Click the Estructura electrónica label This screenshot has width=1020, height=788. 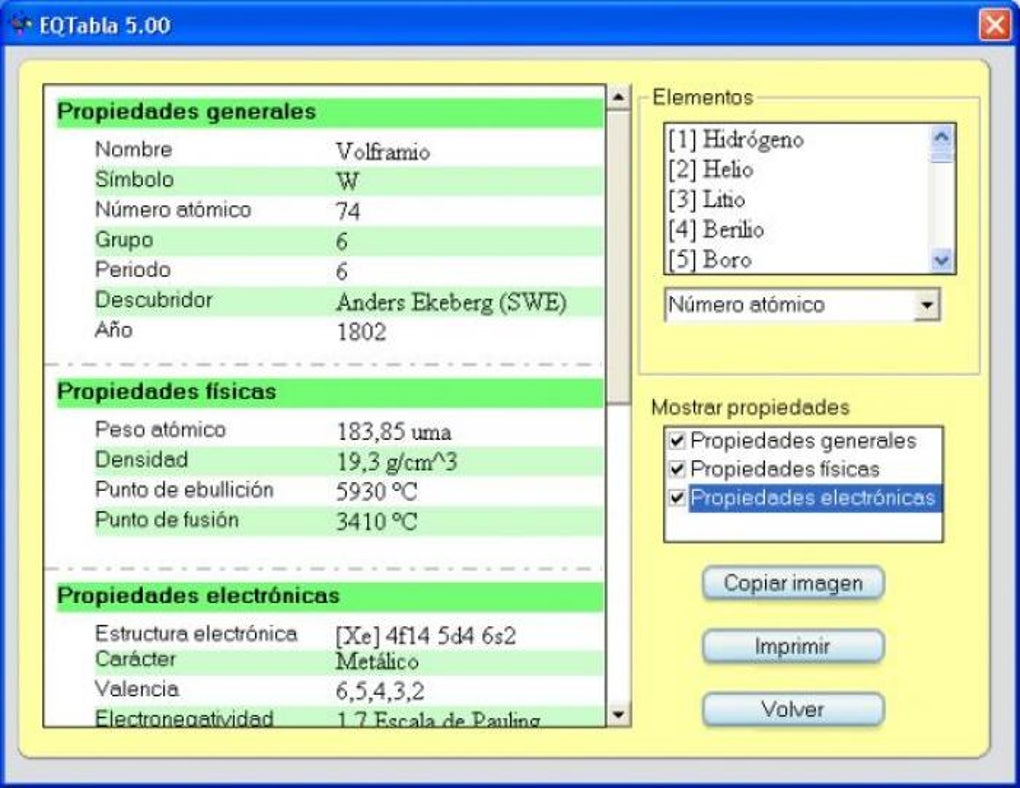pos(196,634)
